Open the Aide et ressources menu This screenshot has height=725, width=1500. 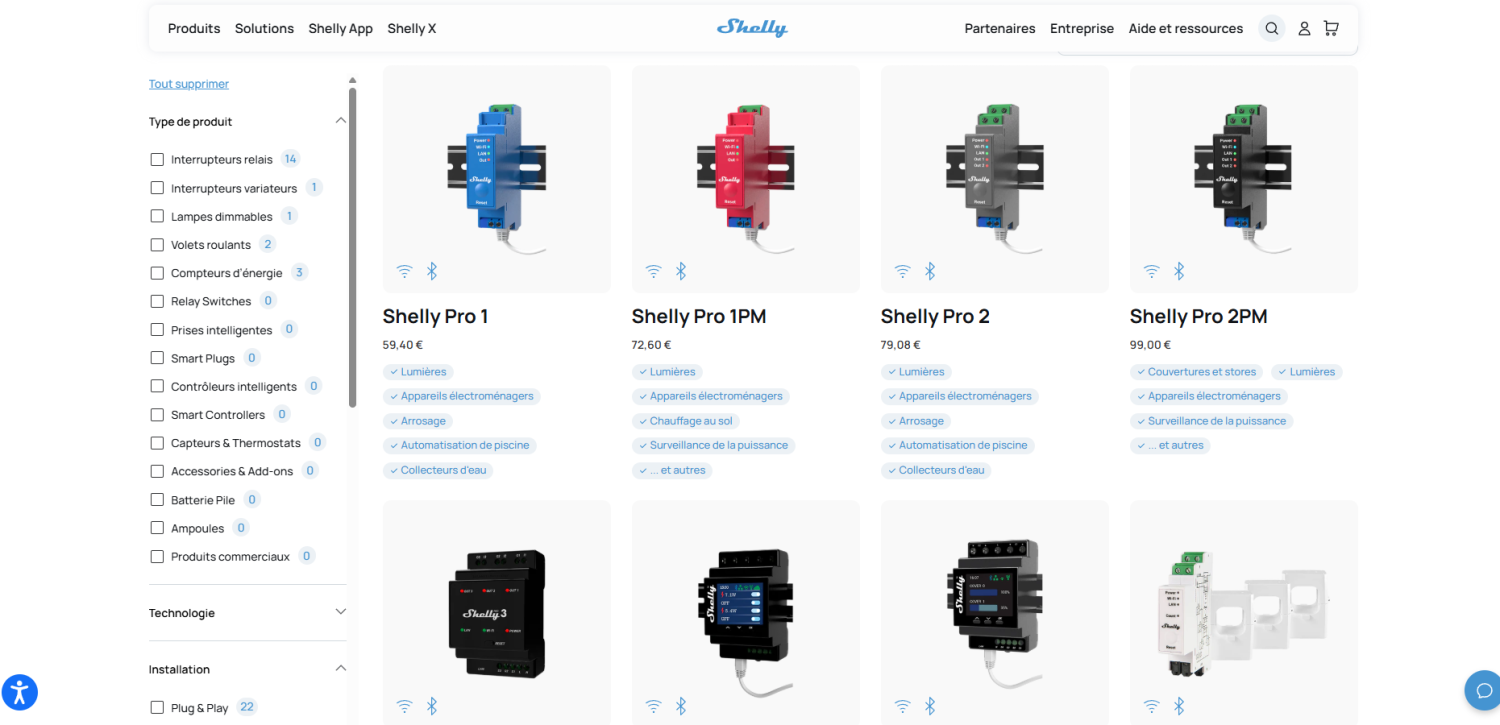click(1186, 29)
